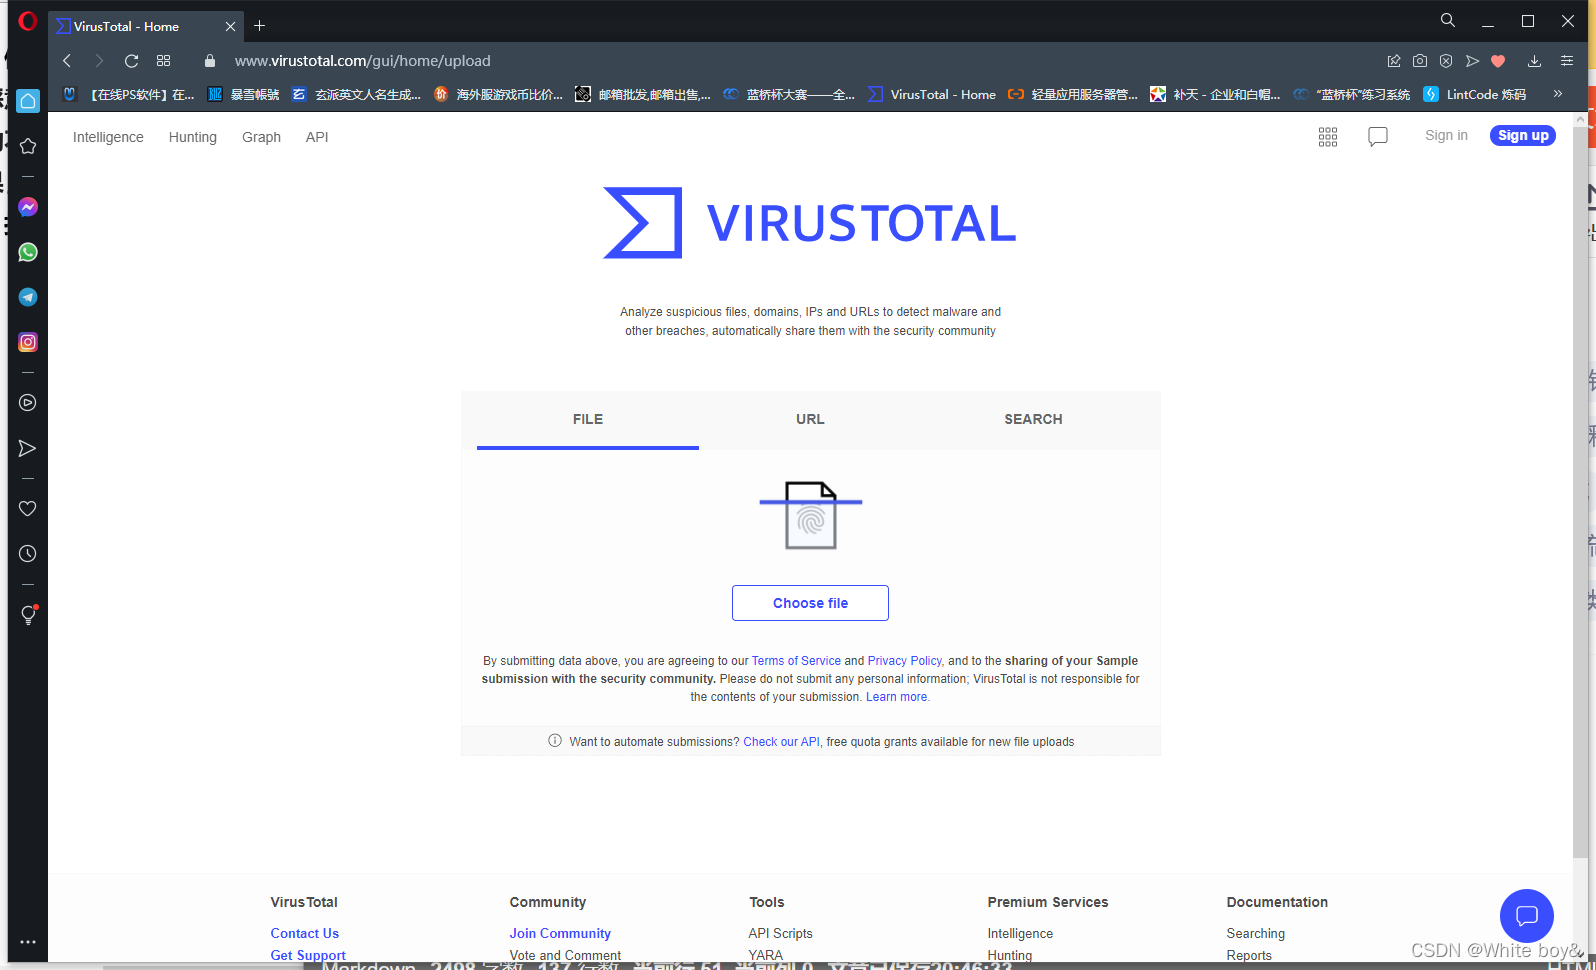1596x970 pixels.
Task: Open the Terms of Service link
Action: click(x=796, y=661)
